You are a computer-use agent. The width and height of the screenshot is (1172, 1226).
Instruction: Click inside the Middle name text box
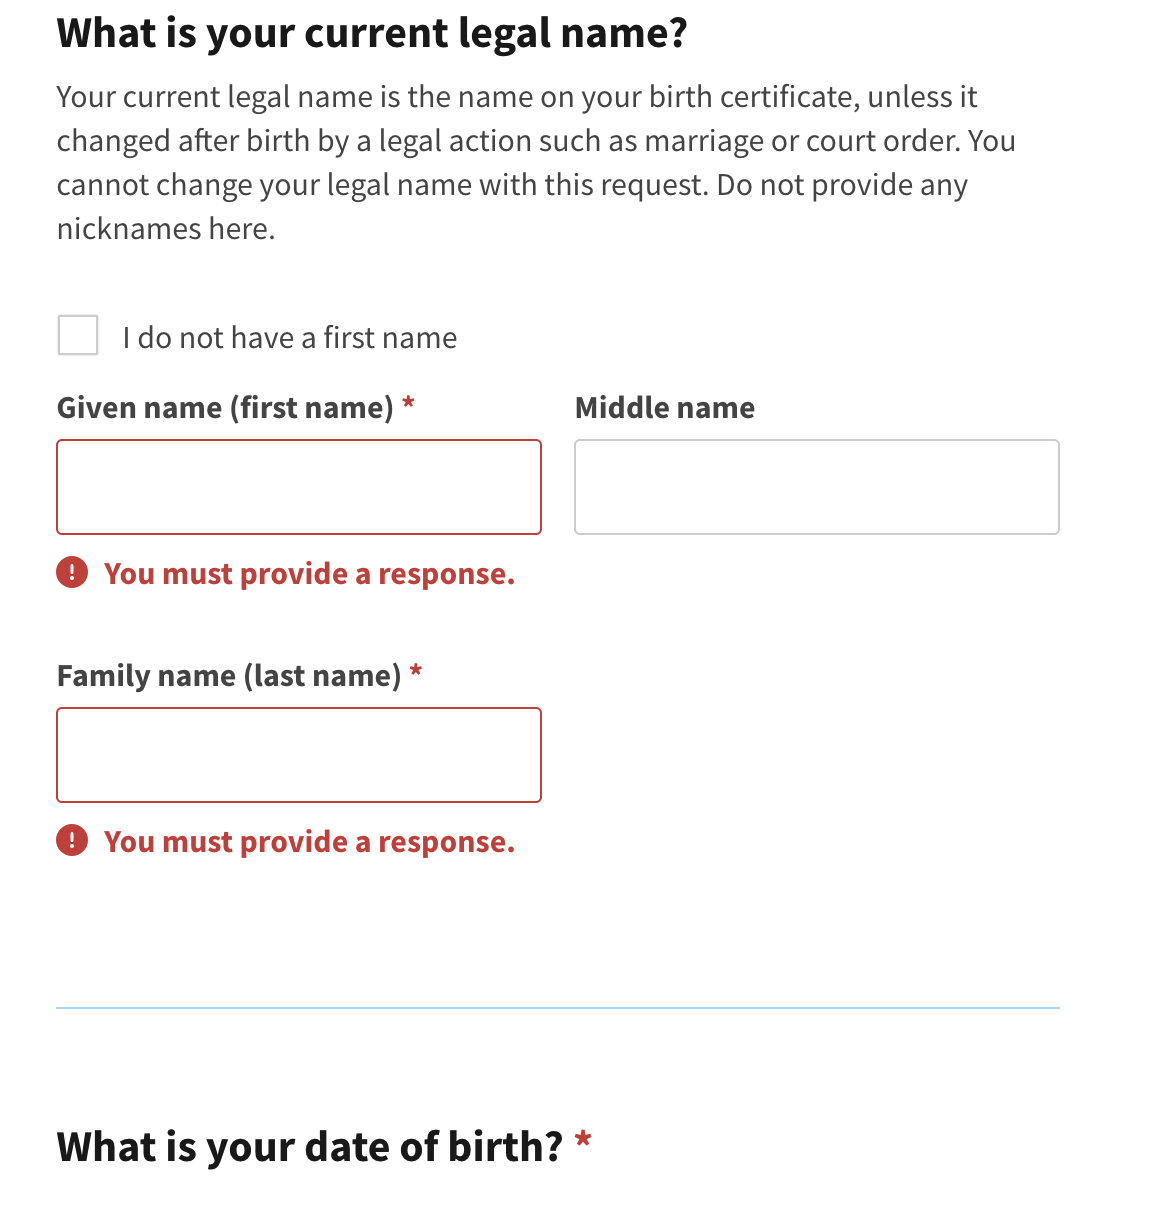click(817, 487)
